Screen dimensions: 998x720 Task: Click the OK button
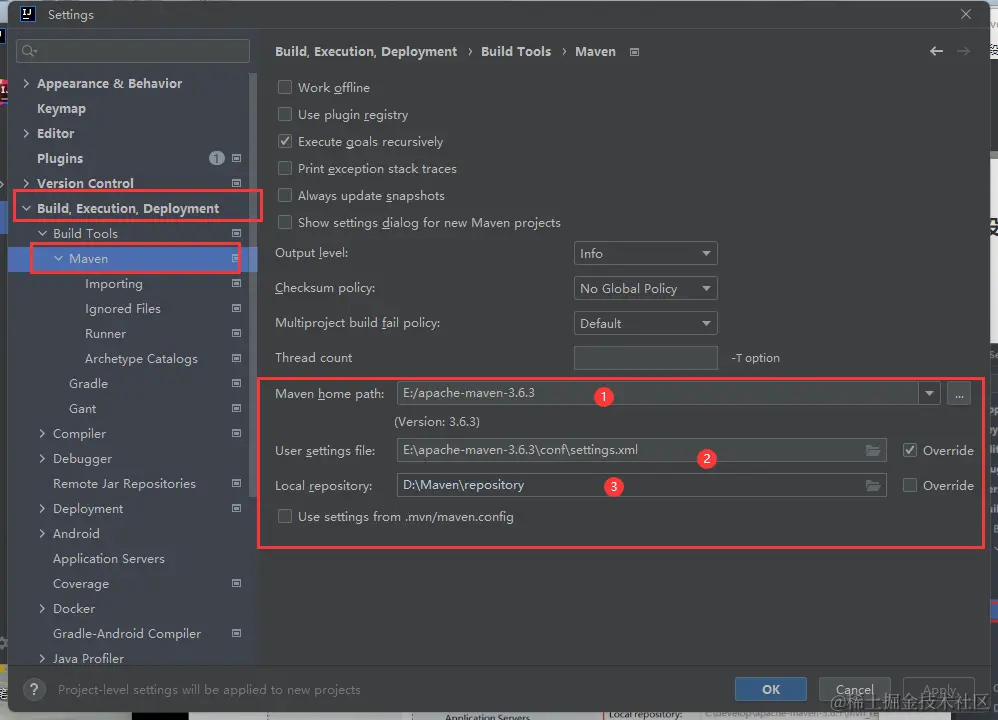pos(771,689)
